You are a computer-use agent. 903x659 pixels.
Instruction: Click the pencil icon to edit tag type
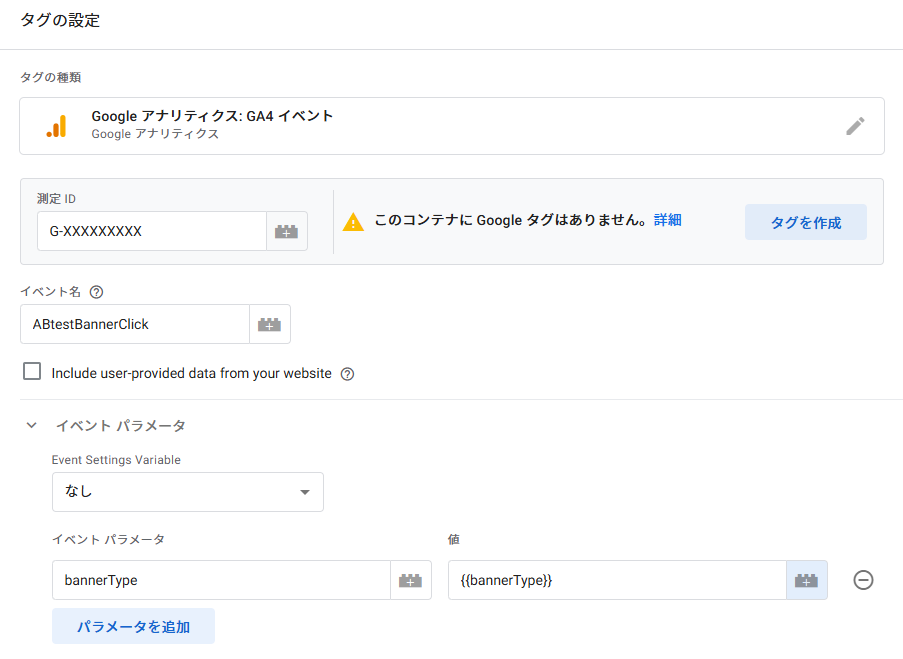tap(855, 126)
